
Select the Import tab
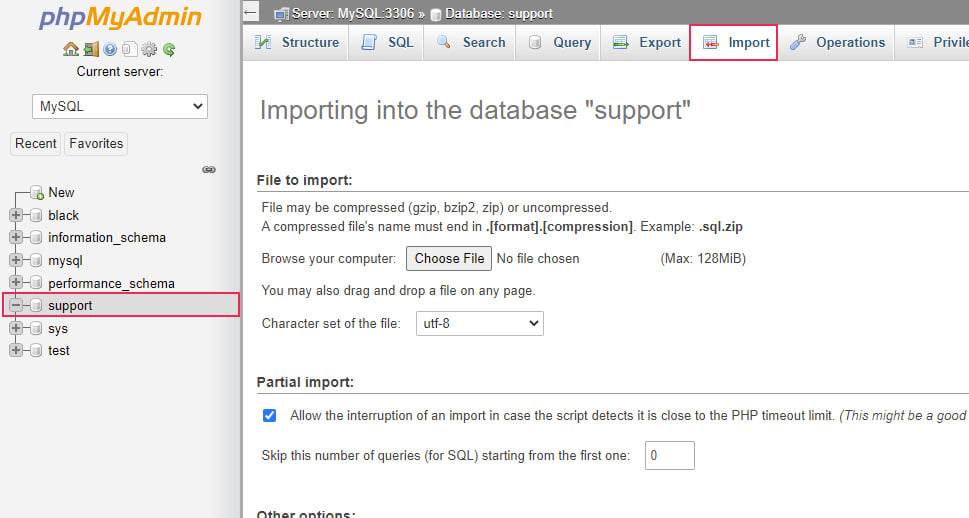tap(734, 43)
